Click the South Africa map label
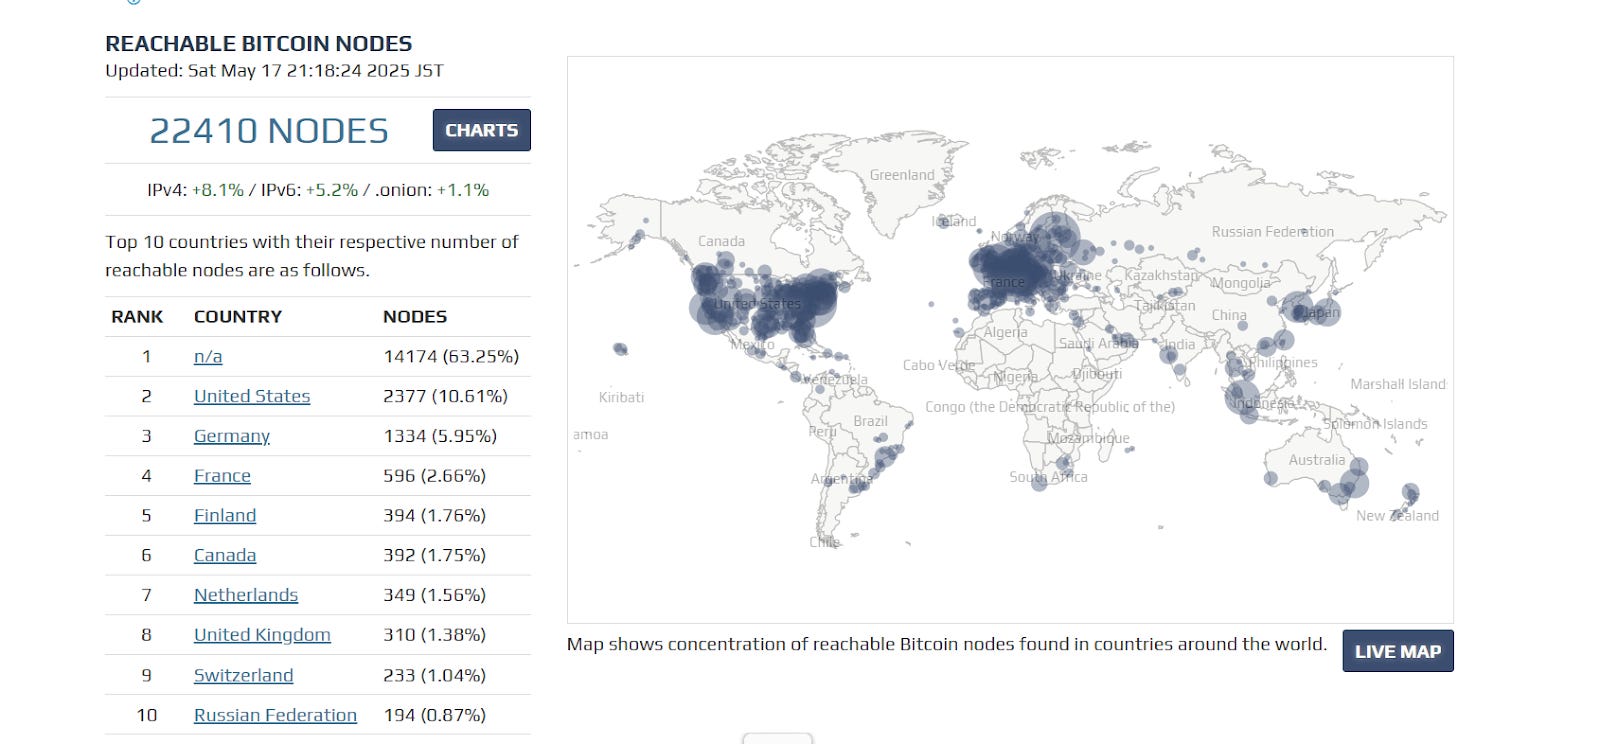Screen dimensions: 1600x744 (1048, 477)
